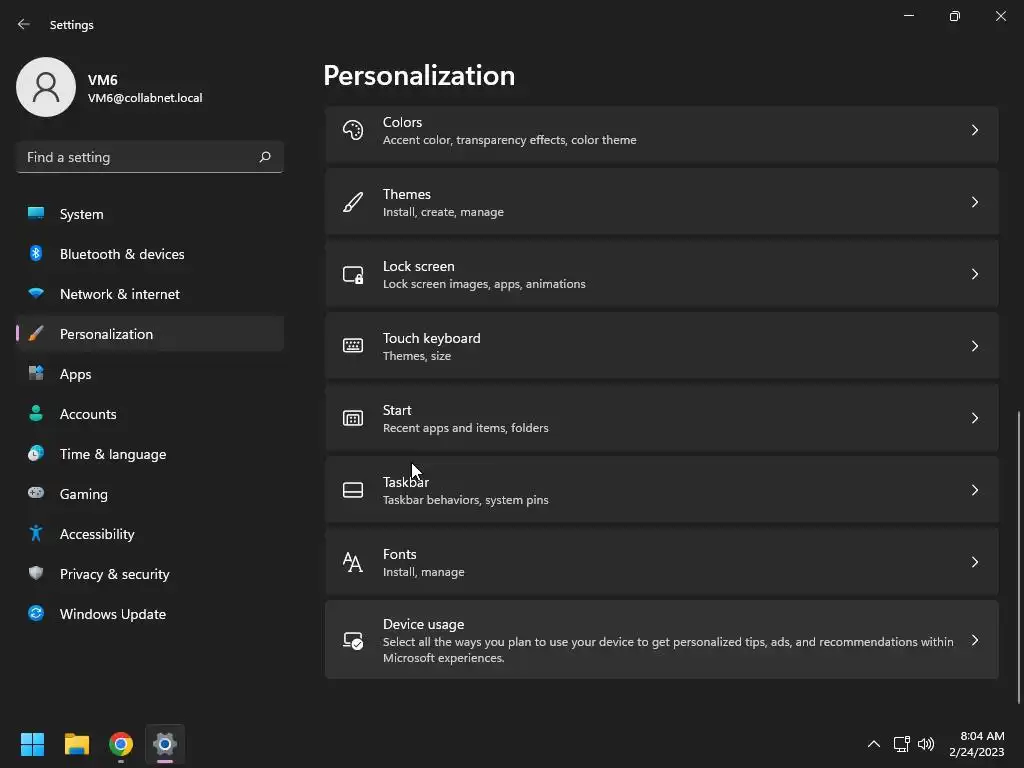Go to Privacy & security settings
This screenshot has height=768, width=1024.
coord(115,574)
